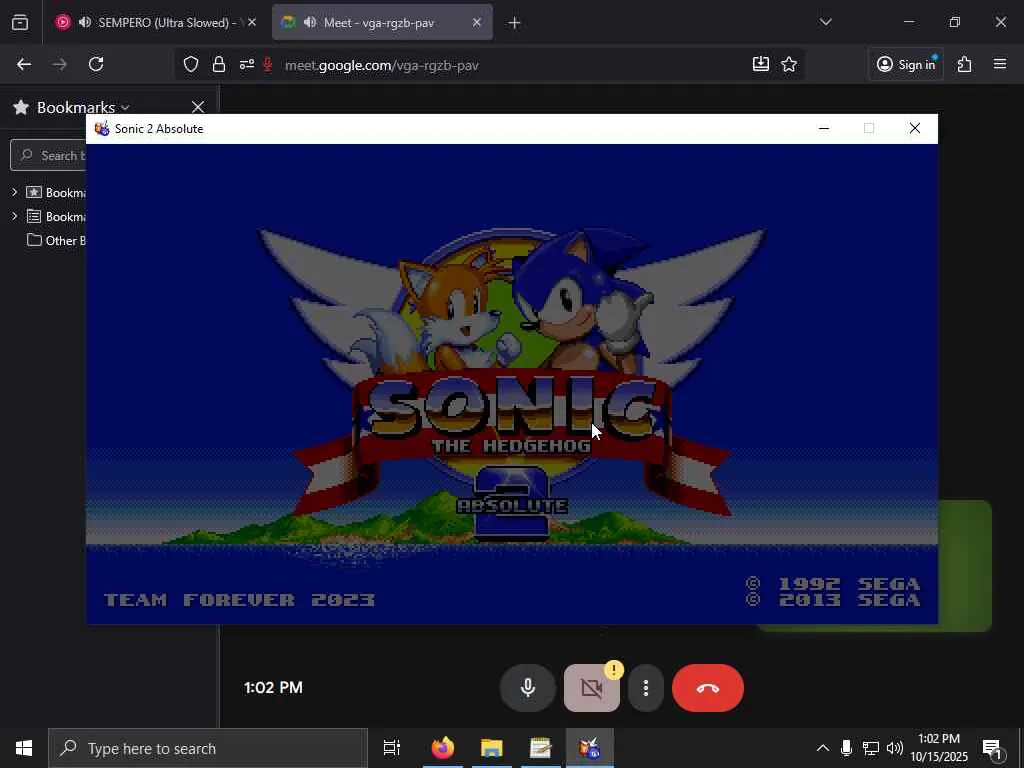Click the Sign in button

pos(906,64)
